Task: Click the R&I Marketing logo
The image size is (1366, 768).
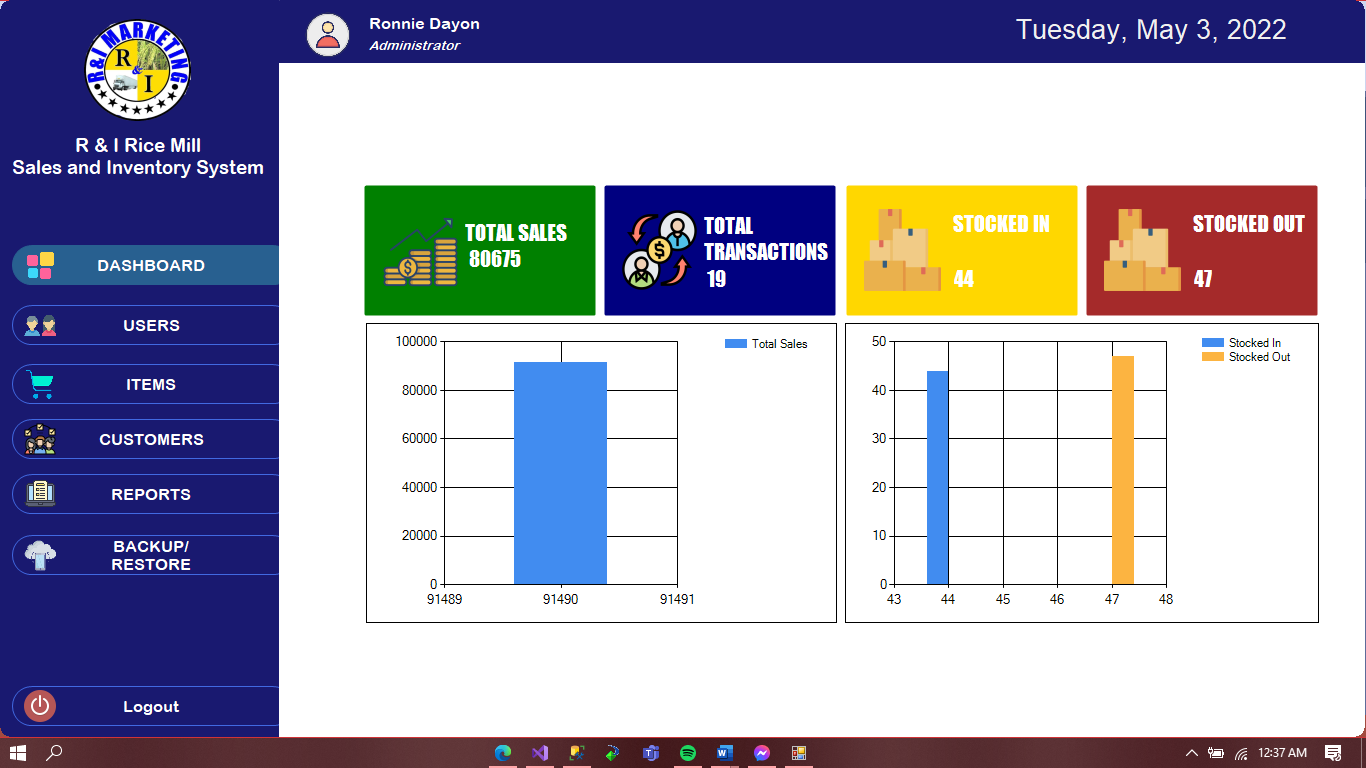Action: click(x=138, y=69)
